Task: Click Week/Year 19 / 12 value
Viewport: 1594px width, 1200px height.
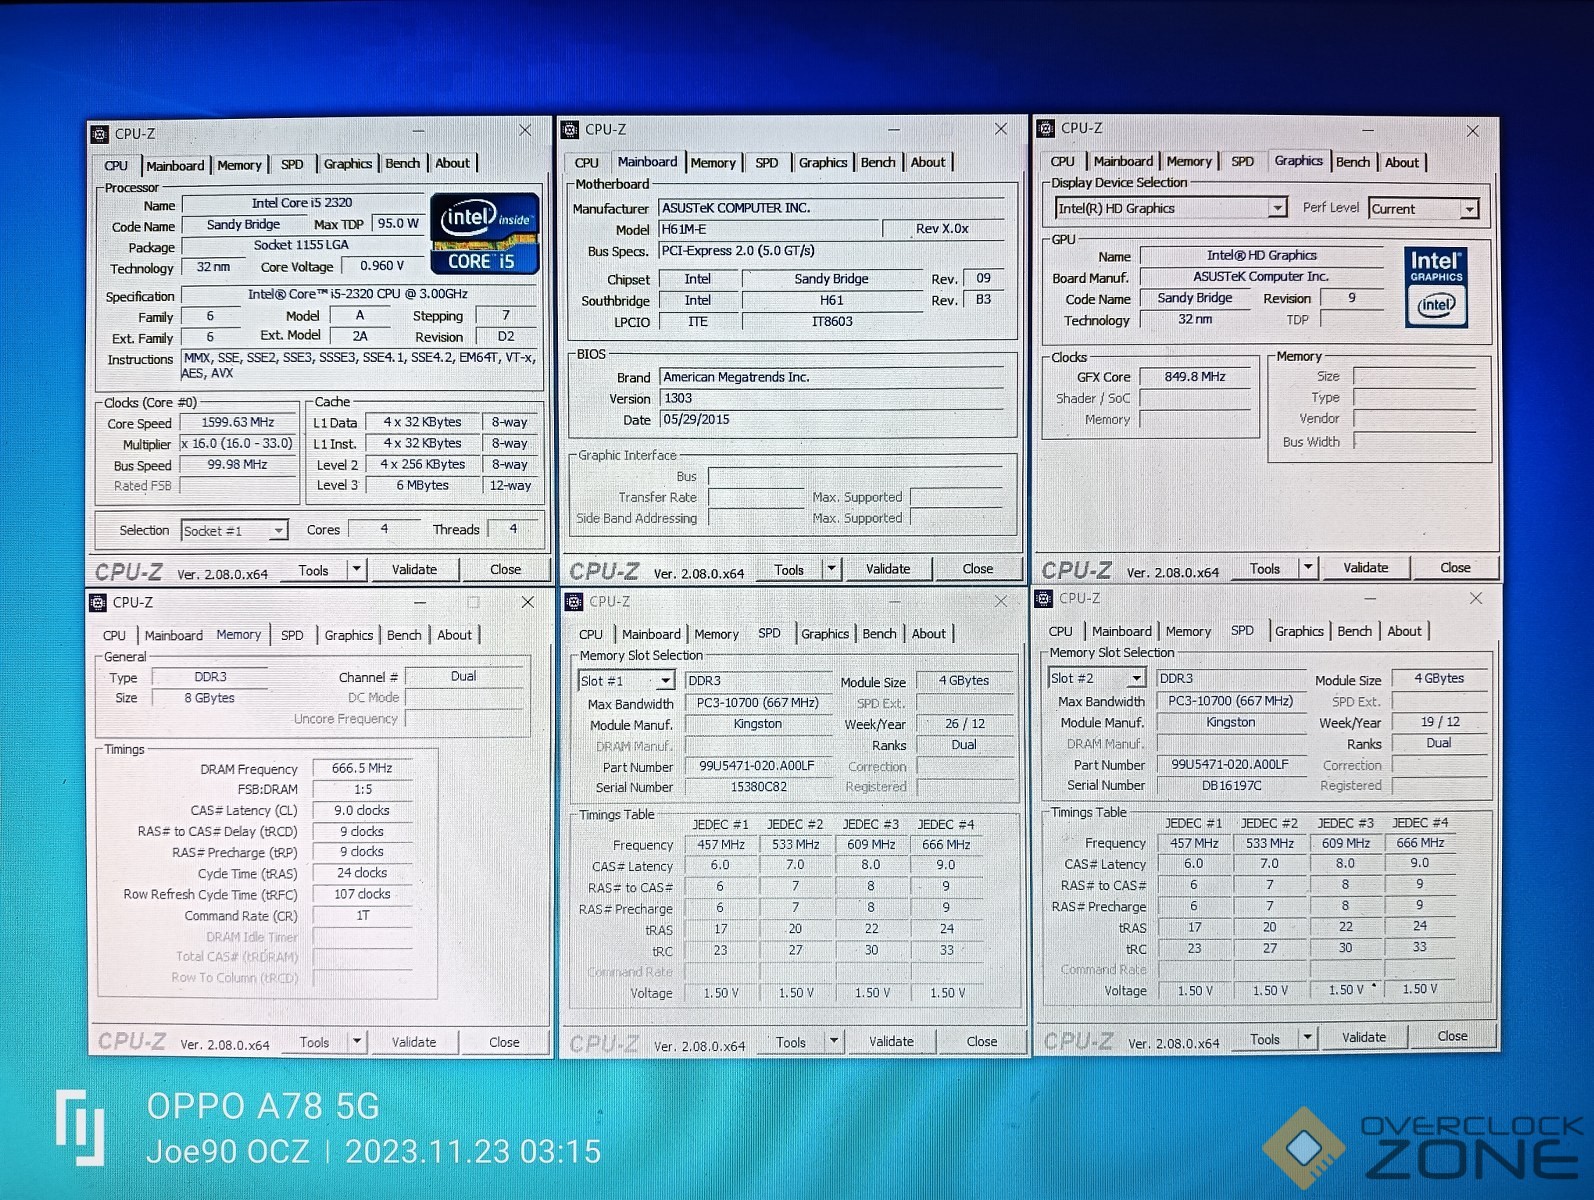Action: point(1440,721)
